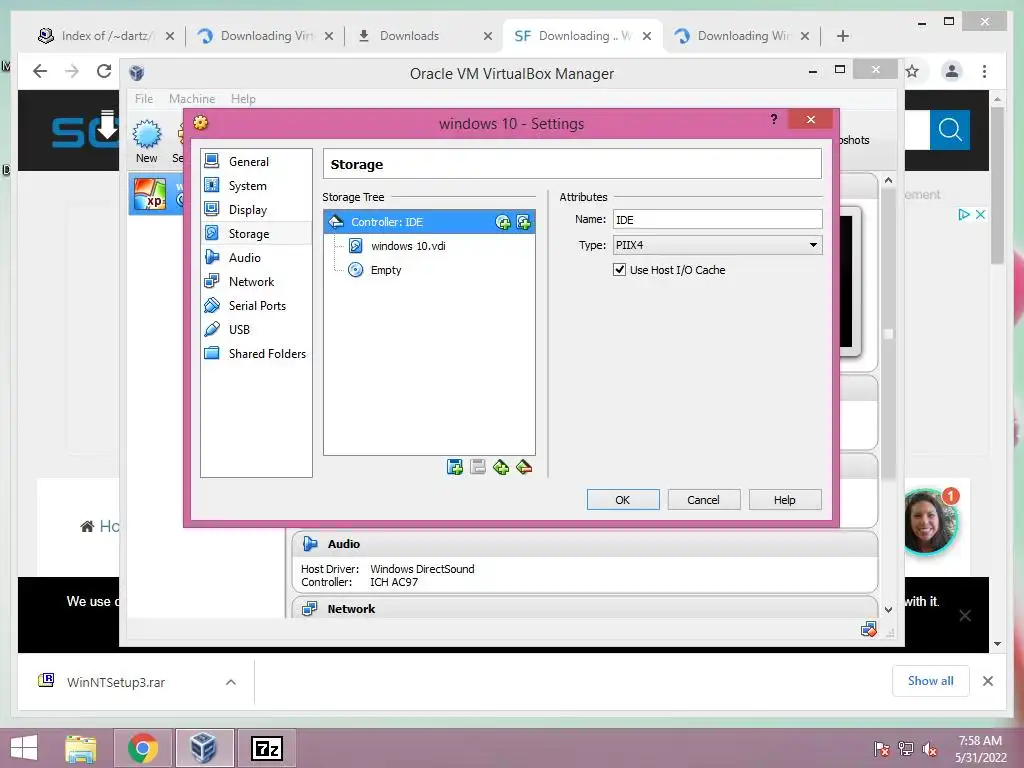
Task: Close the ad with X icon
Action: click(x=980, y=214)
